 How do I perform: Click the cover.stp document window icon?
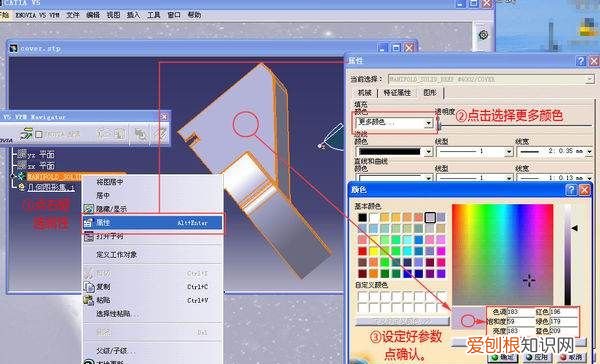tap(14, 48)
